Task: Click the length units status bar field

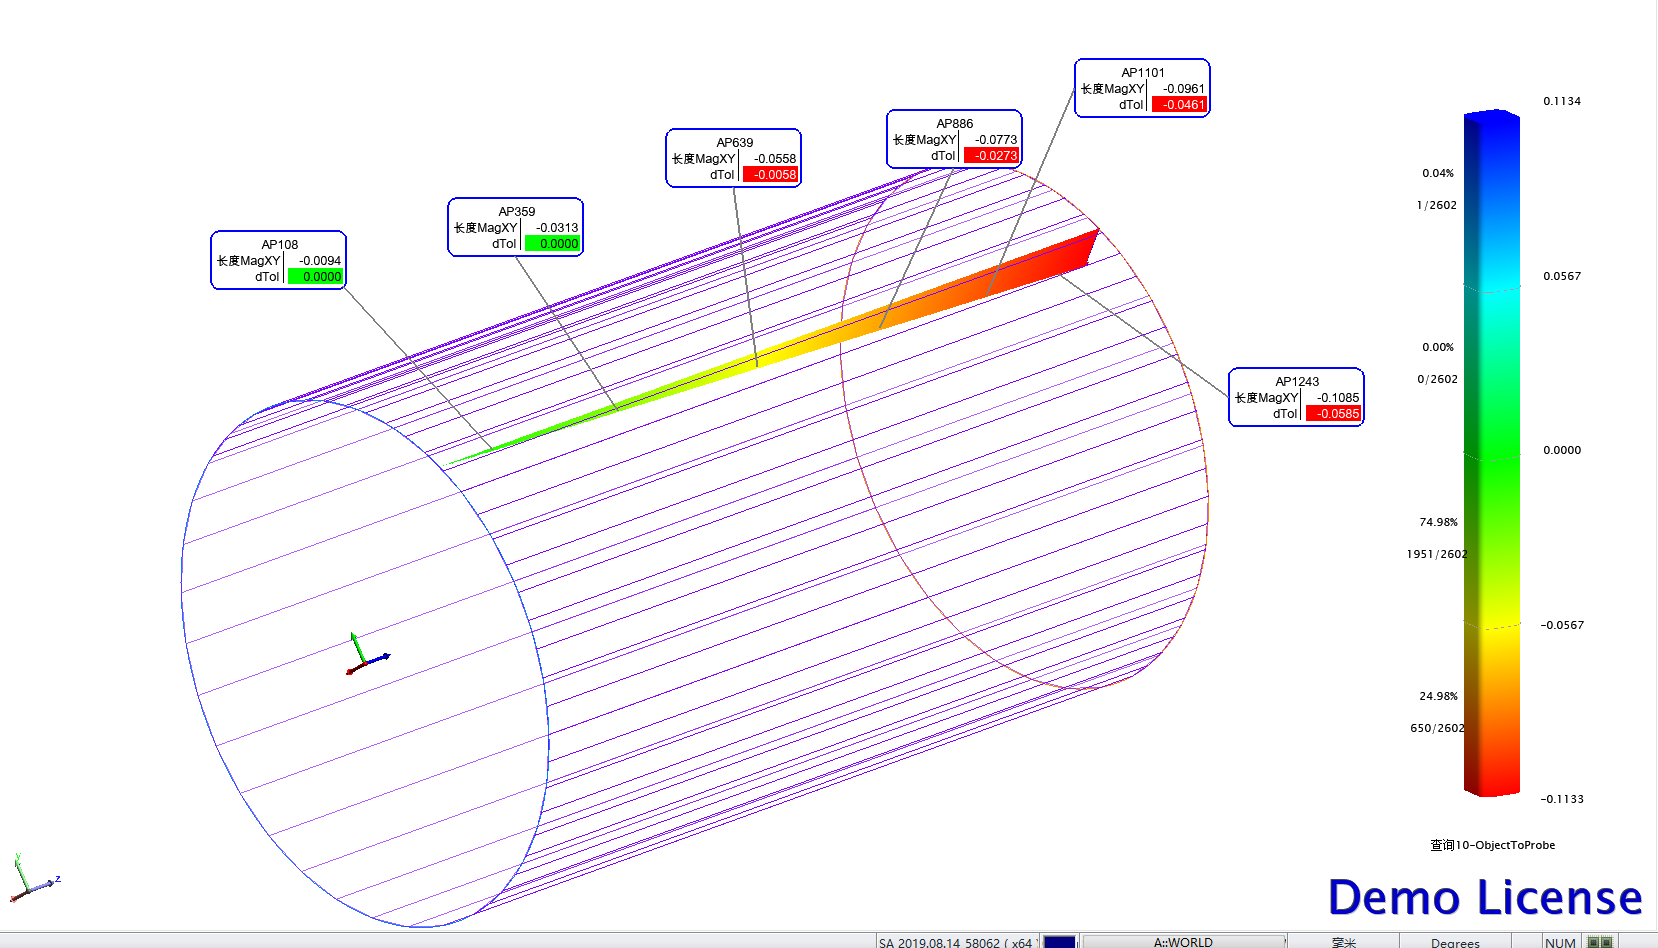Action: [x=1343, y=942]
